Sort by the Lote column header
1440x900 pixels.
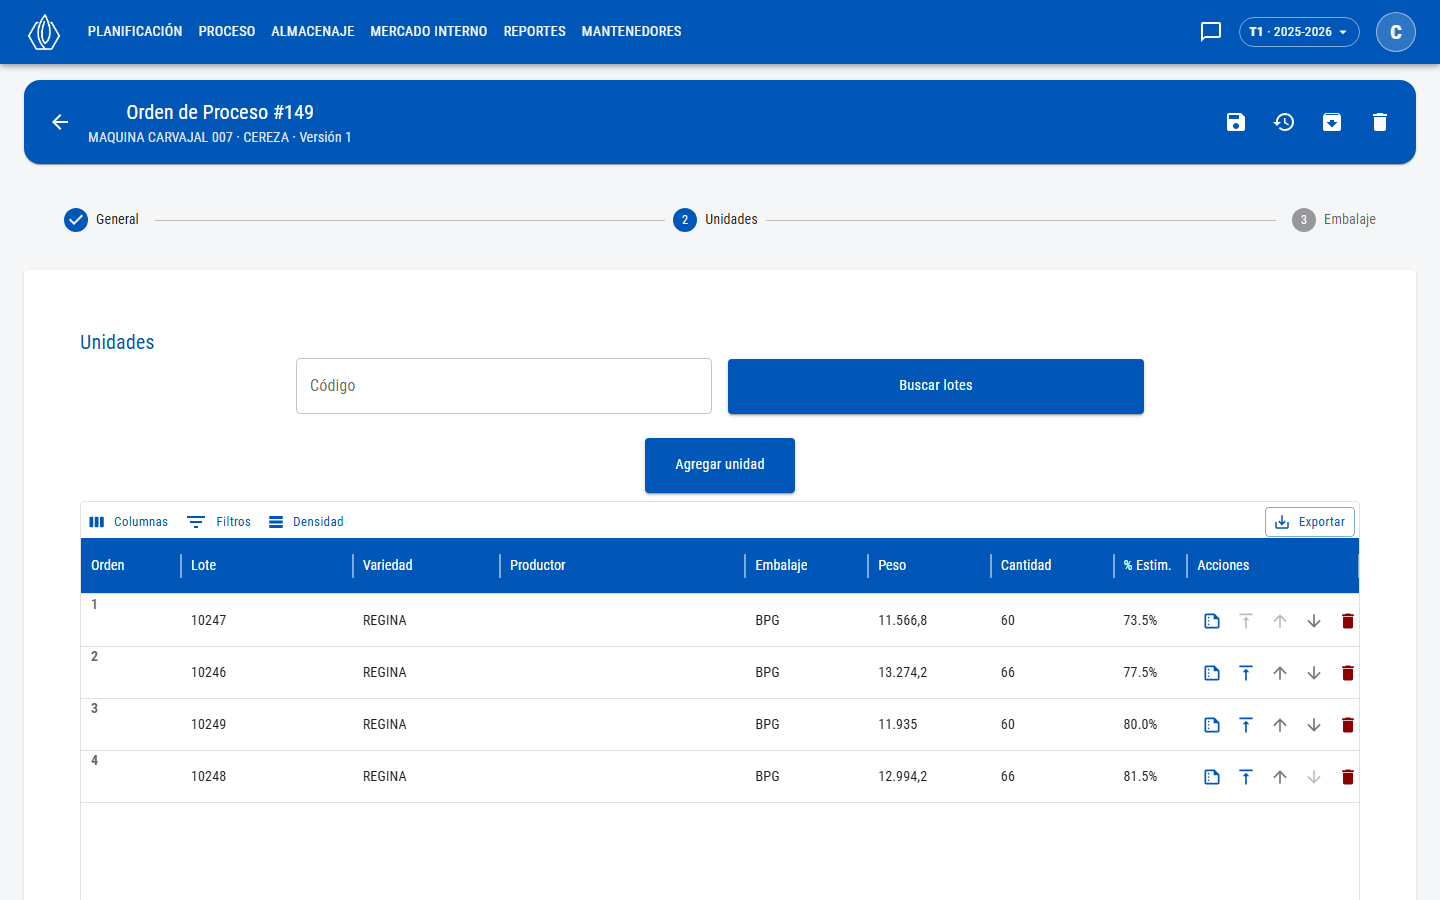[204, 566]
